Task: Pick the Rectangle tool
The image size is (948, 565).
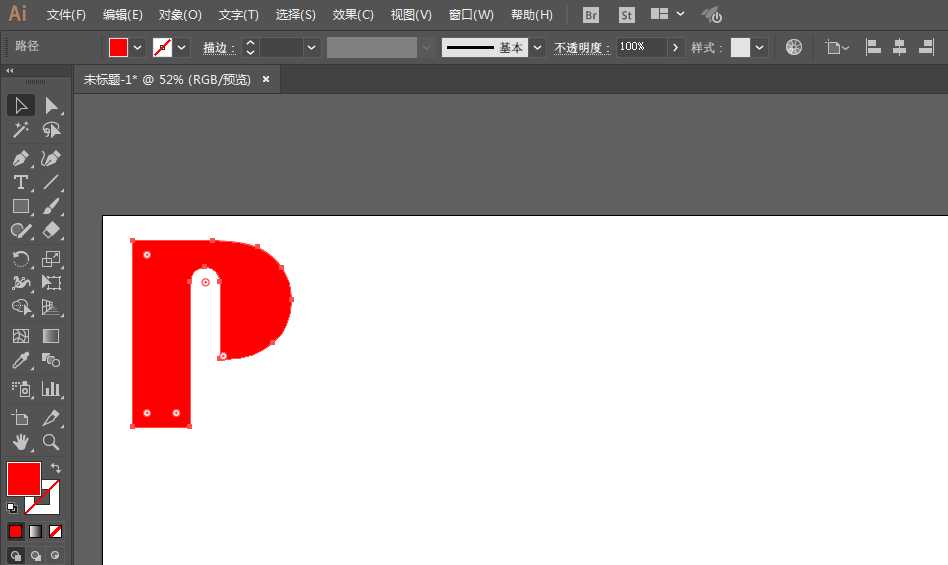Action: click(20, 206)
